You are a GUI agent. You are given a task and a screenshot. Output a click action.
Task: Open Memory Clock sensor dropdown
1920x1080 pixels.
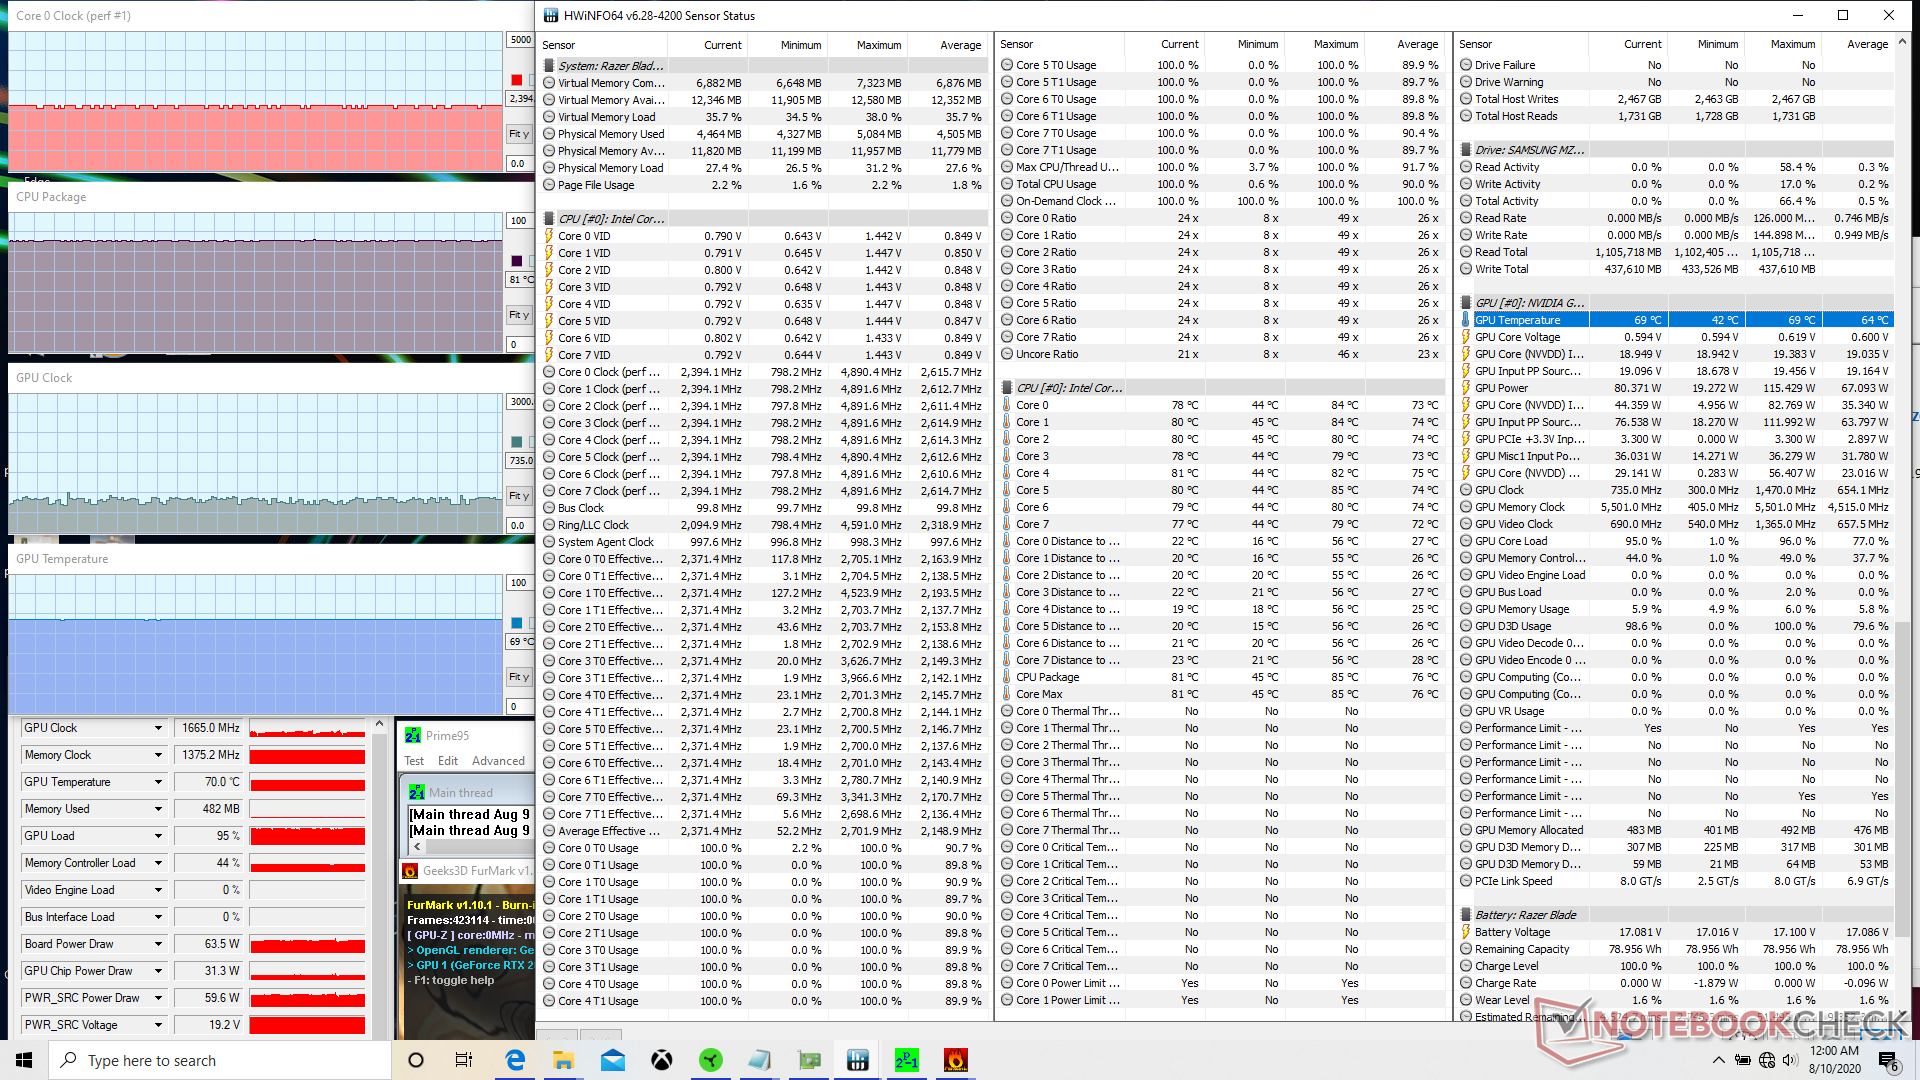pos(158,755)
